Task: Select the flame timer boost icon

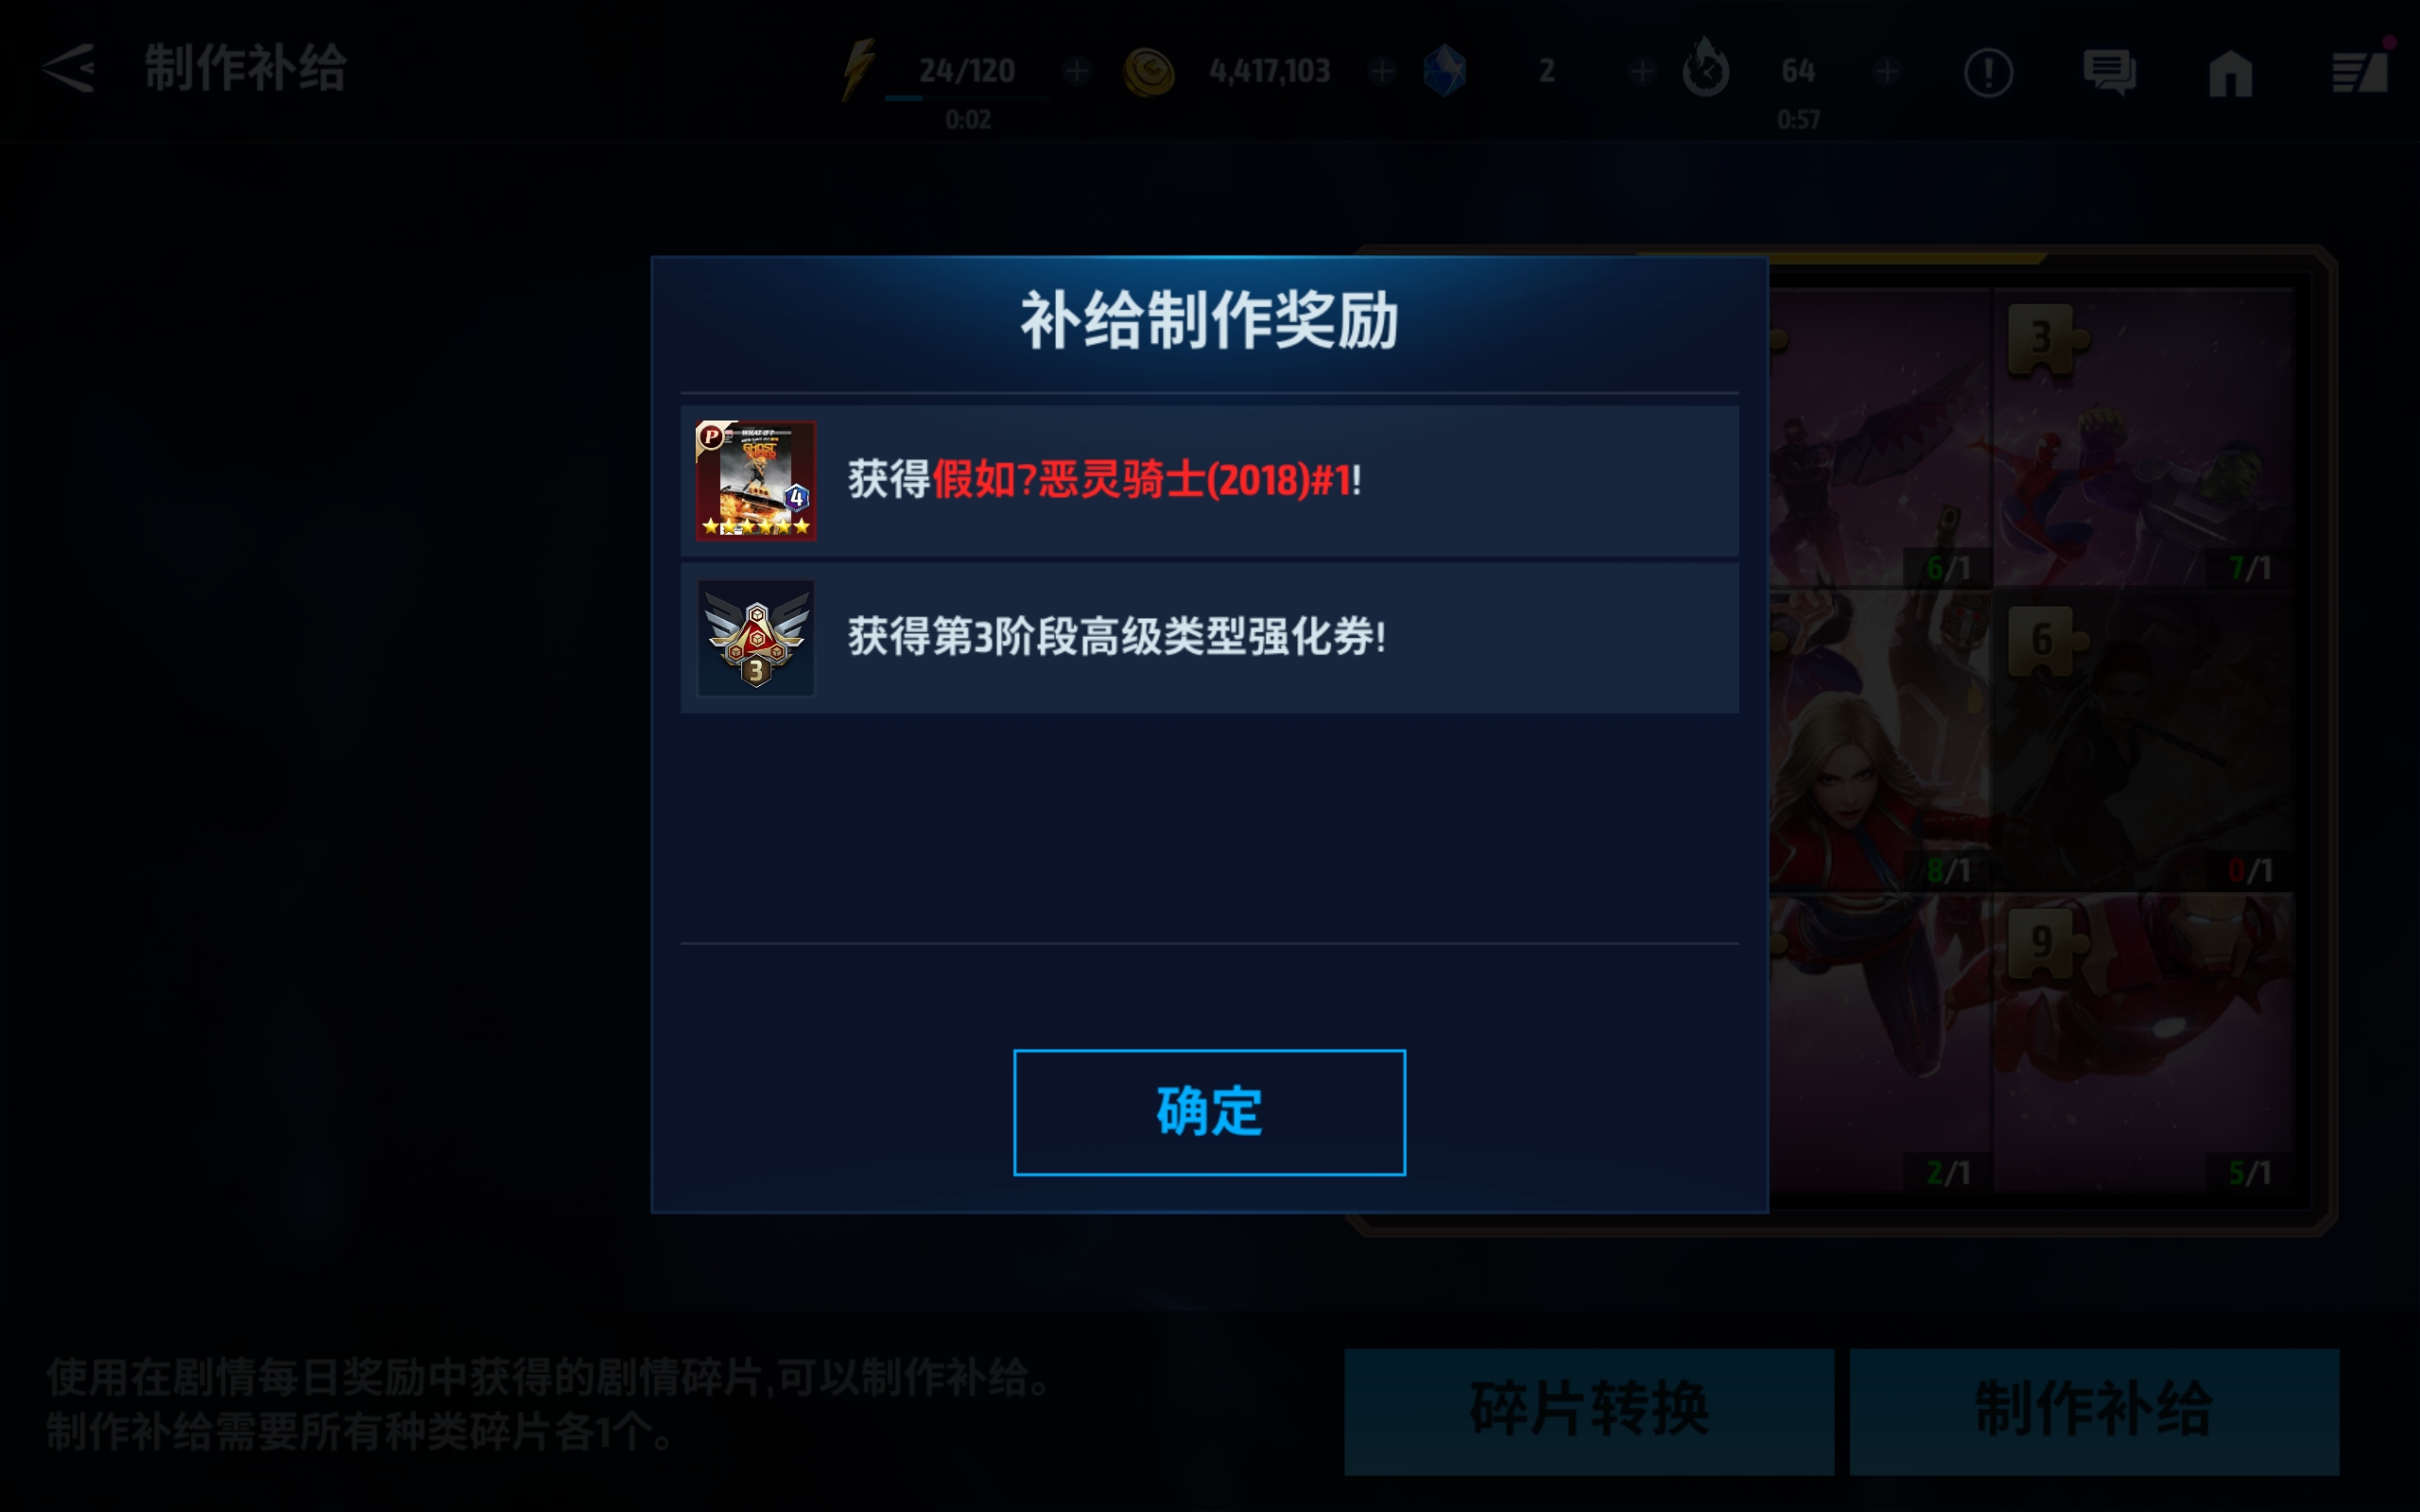Action: tap(1706, 68)
